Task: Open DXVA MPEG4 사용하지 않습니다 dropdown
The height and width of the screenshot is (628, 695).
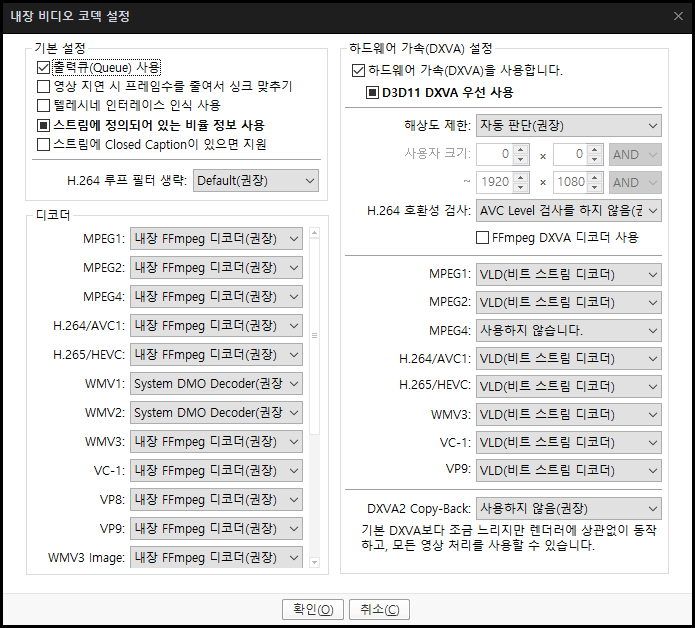Action: [x=569, y=331]
